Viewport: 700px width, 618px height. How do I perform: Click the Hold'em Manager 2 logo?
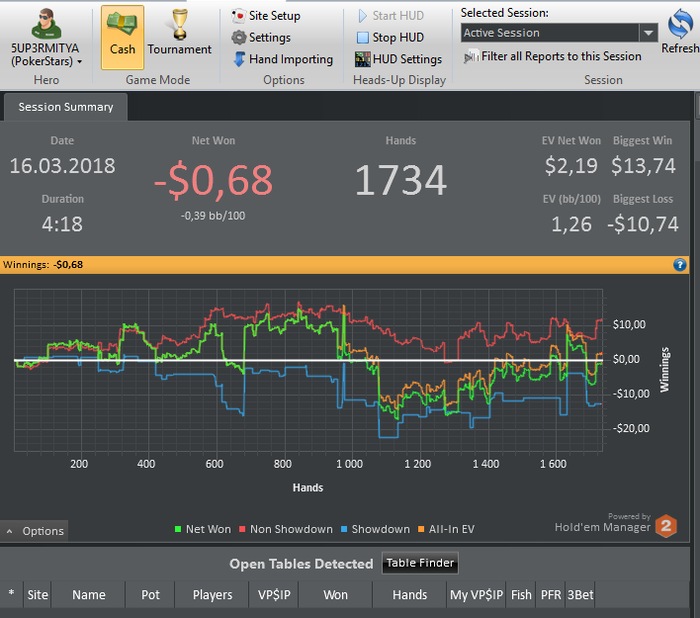click(x=666, y=526)
